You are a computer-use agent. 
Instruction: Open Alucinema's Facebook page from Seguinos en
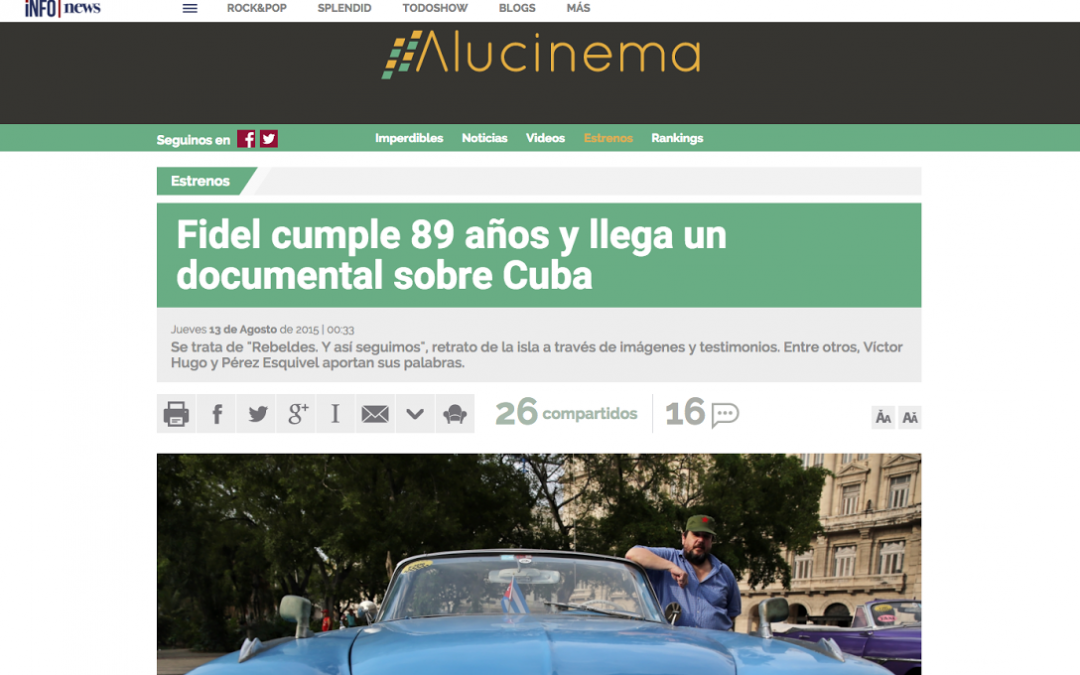click(x=246, y=139)
